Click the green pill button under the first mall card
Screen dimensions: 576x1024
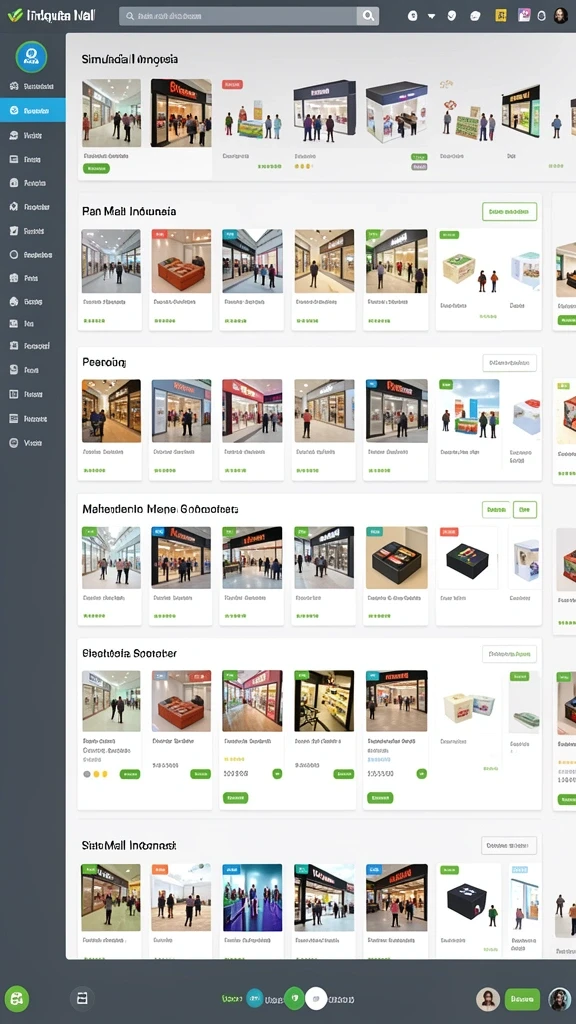point(97,168)
